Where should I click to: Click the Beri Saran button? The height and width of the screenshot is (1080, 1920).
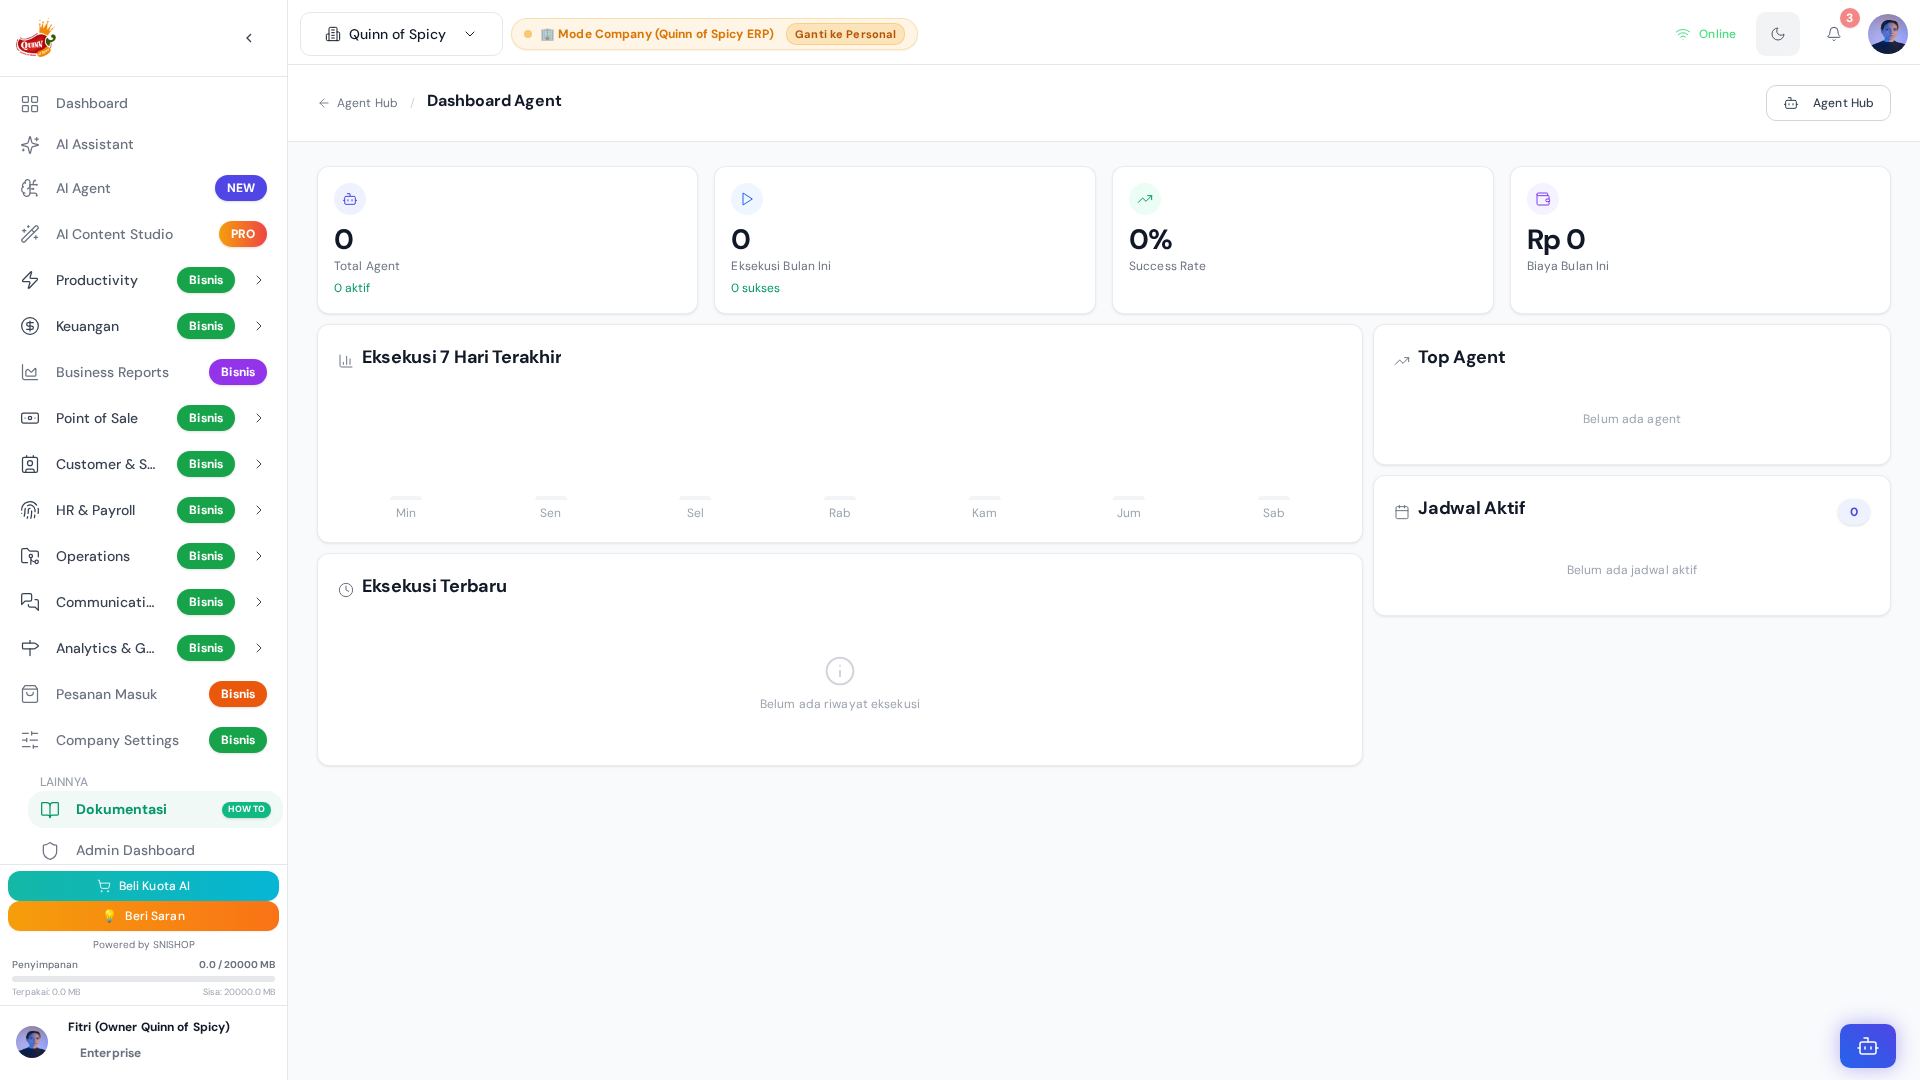(x=143, y=916)
